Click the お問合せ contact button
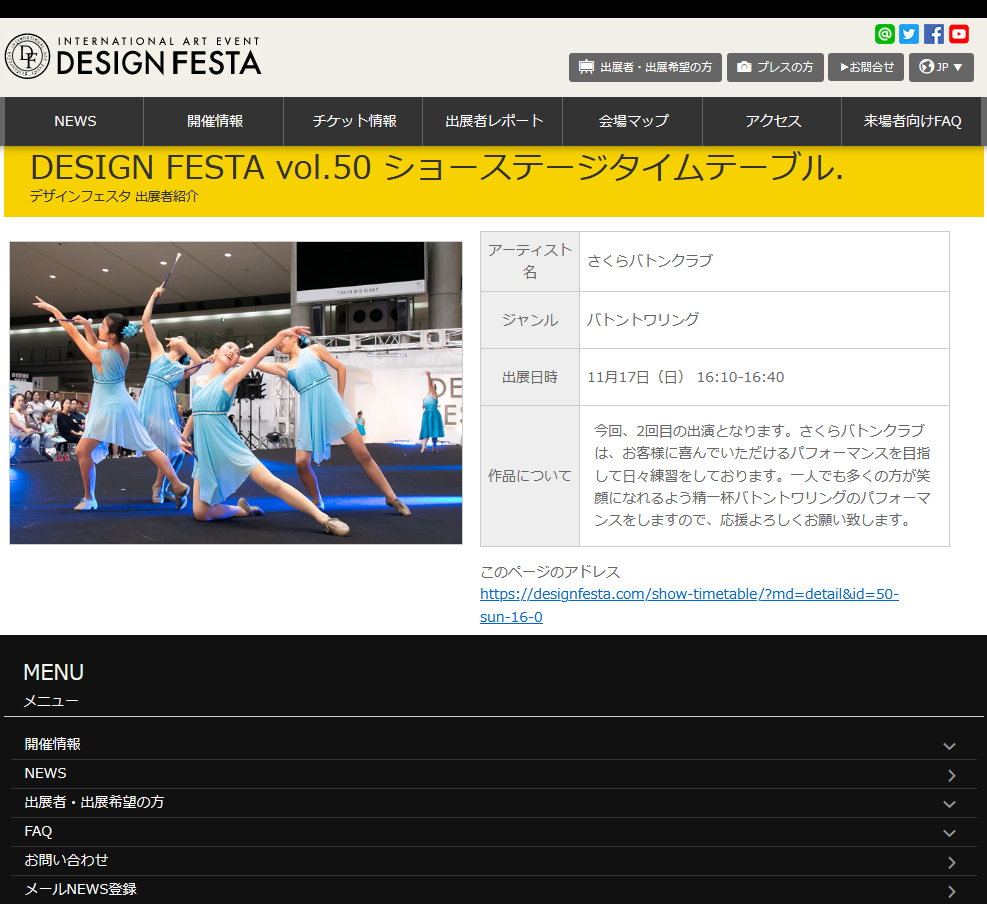Screen dimensions: 987x904 866,67
